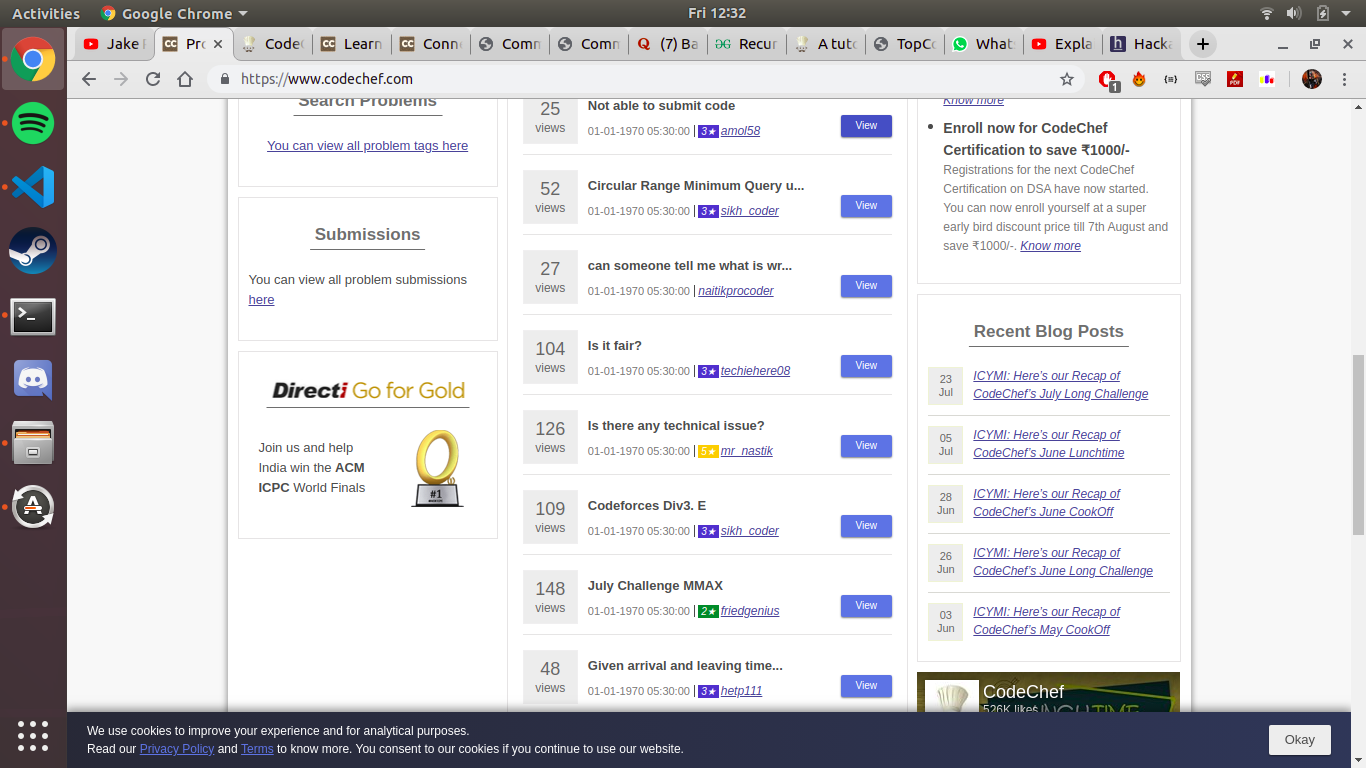The image size is (1366, 768).
Task: Open the browser home page icon
Action: tap(185, 79)
